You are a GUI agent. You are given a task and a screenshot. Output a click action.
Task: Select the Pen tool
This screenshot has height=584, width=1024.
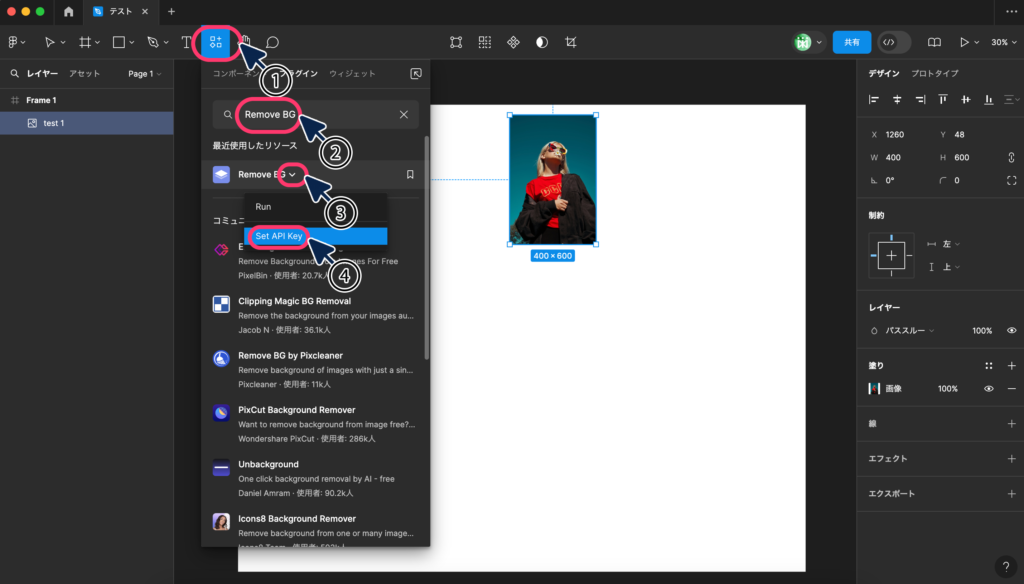150,42
